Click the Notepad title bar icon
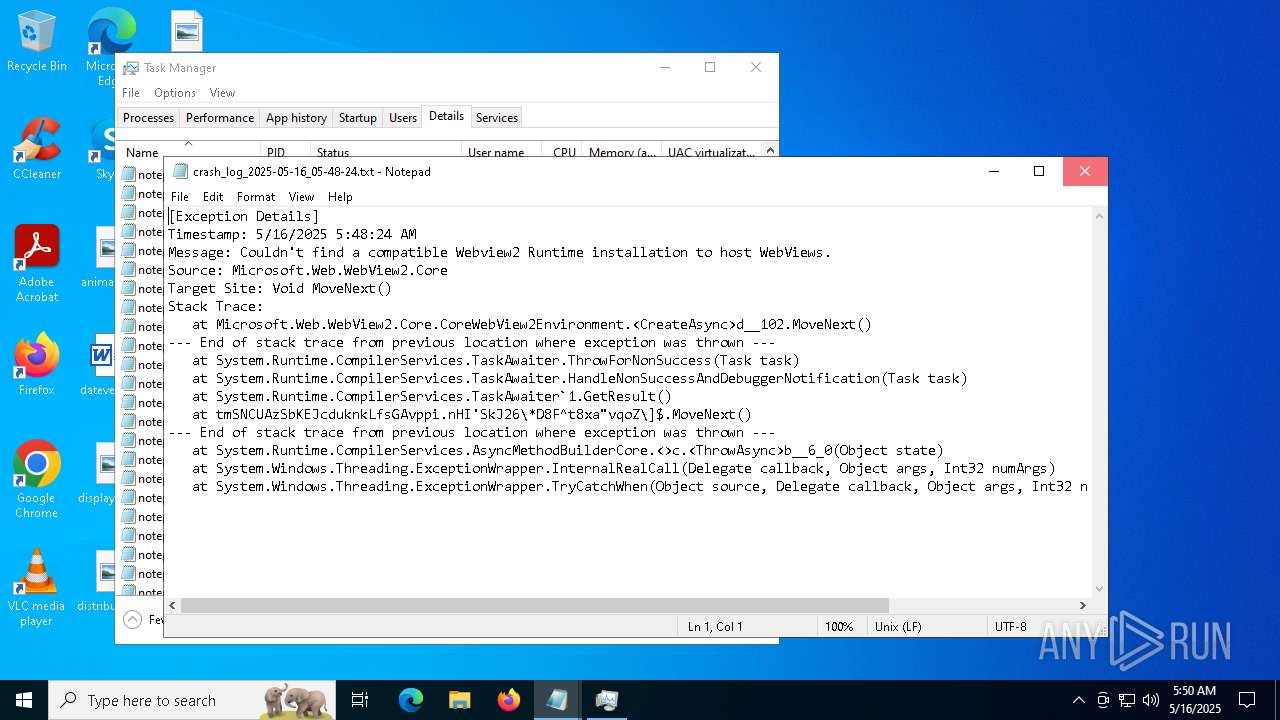 point(180,172)
